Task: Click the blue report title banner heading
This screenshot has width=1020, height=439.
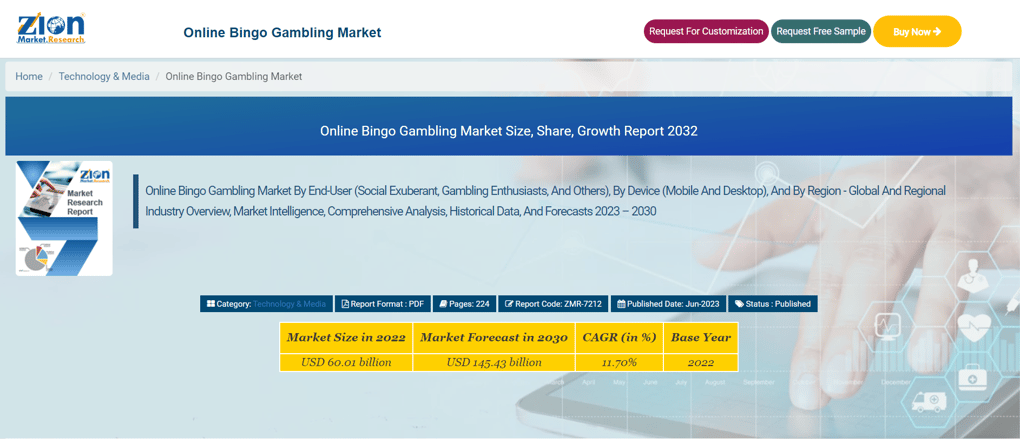Action: 509,131
